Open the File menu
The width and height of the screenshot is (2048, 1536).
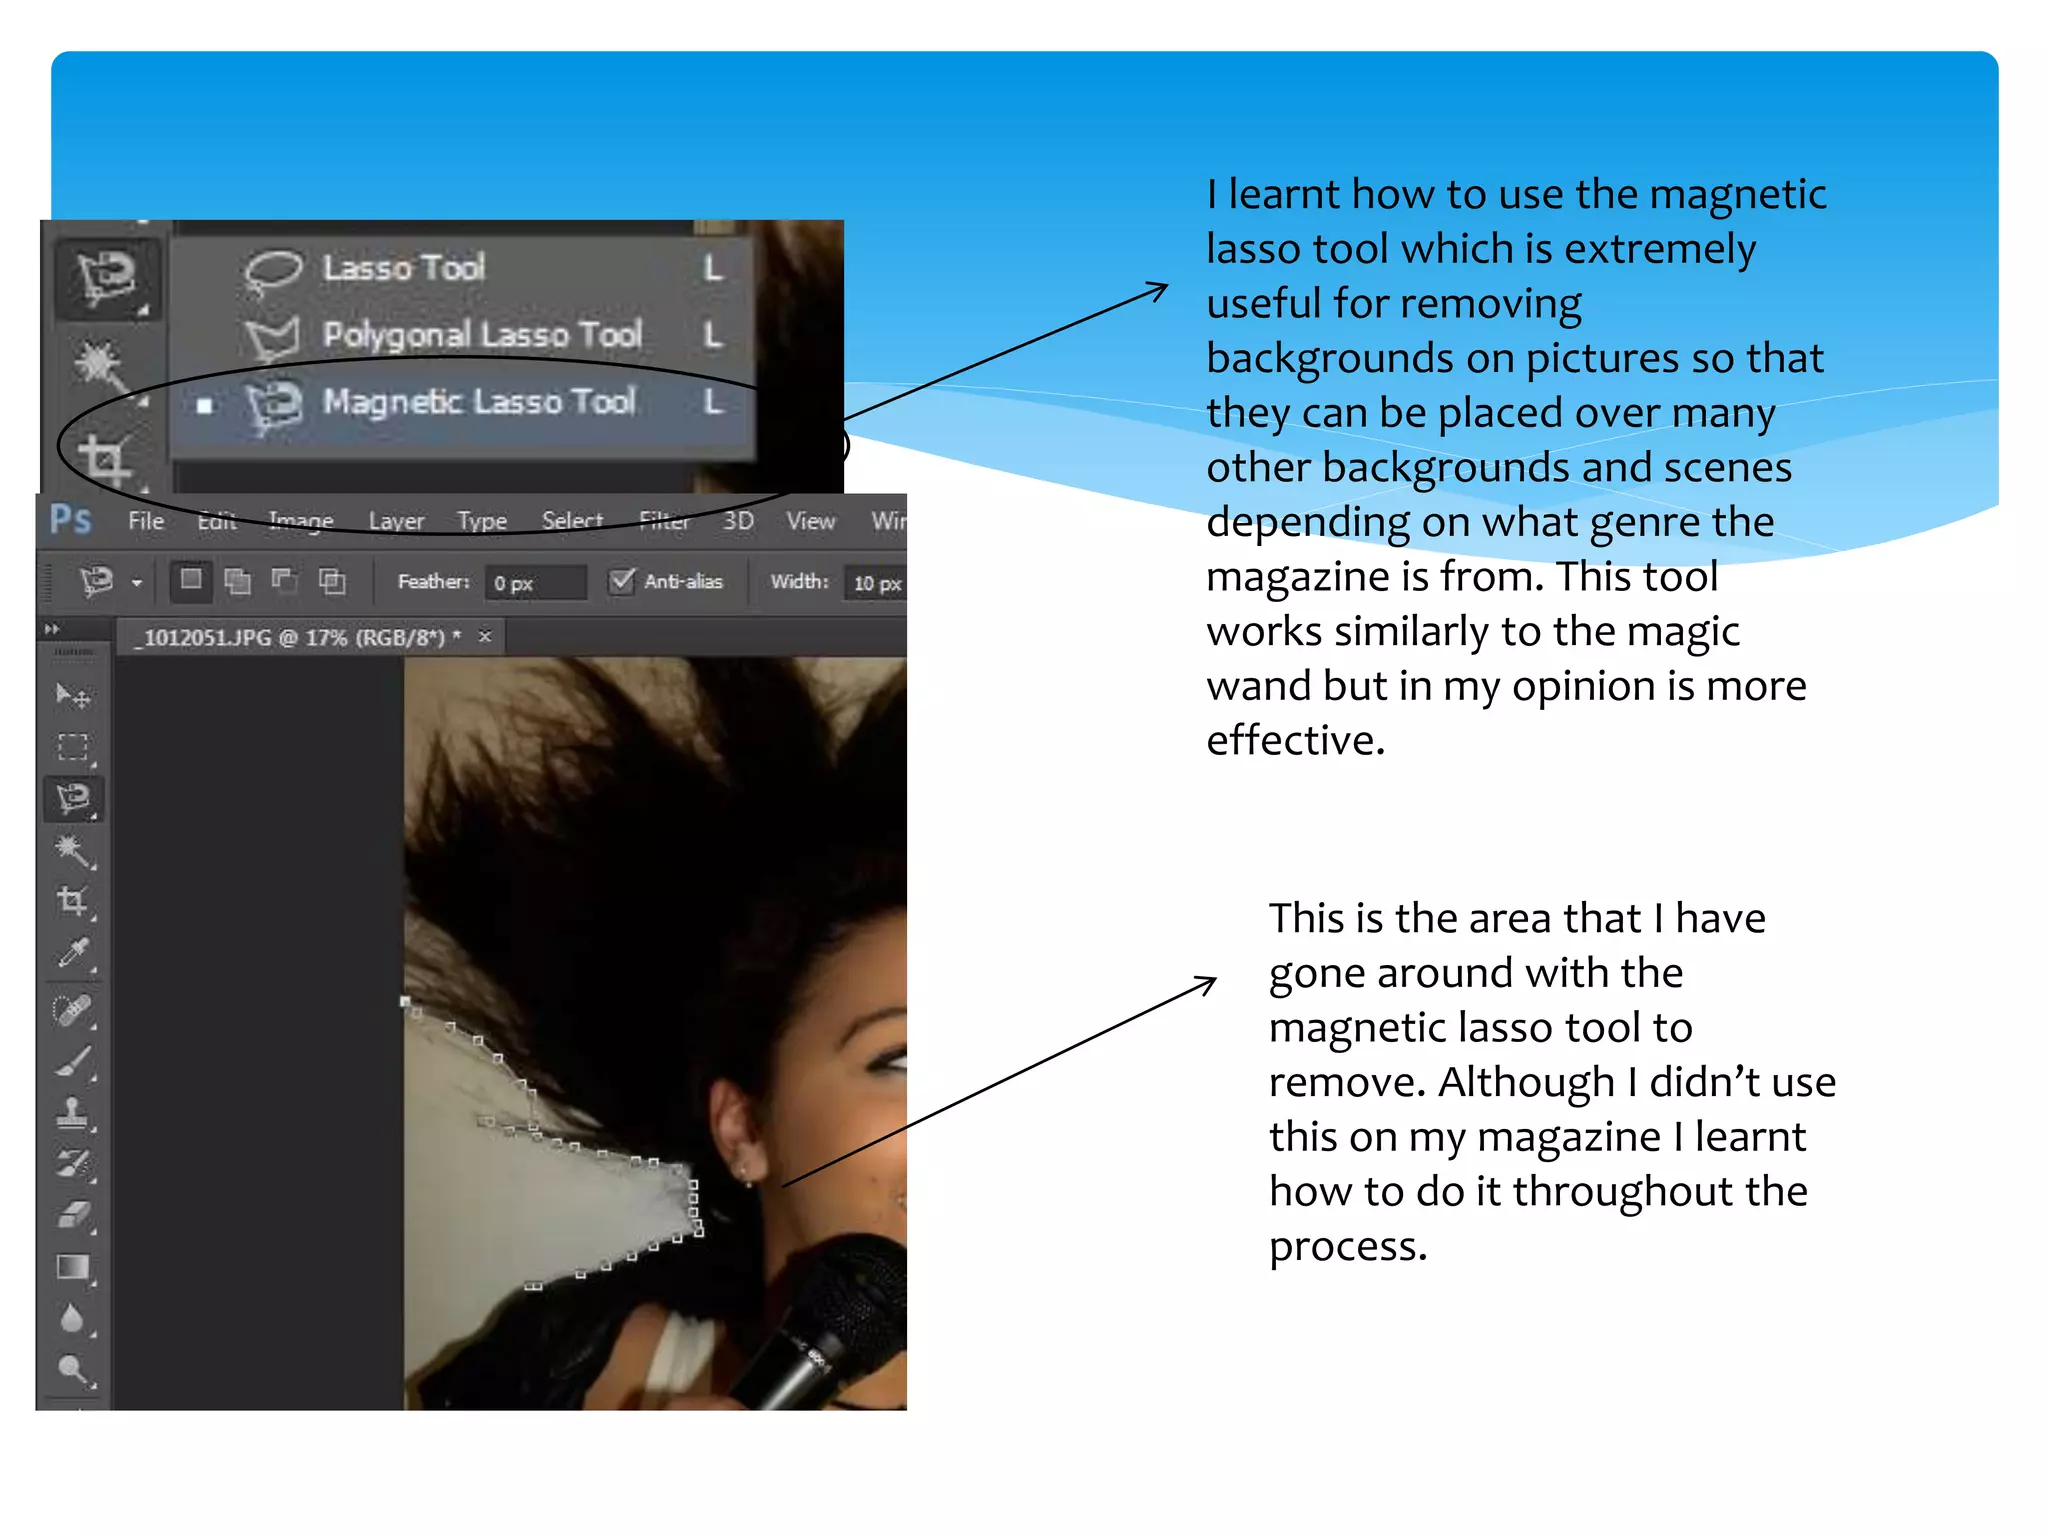point(146,521)
